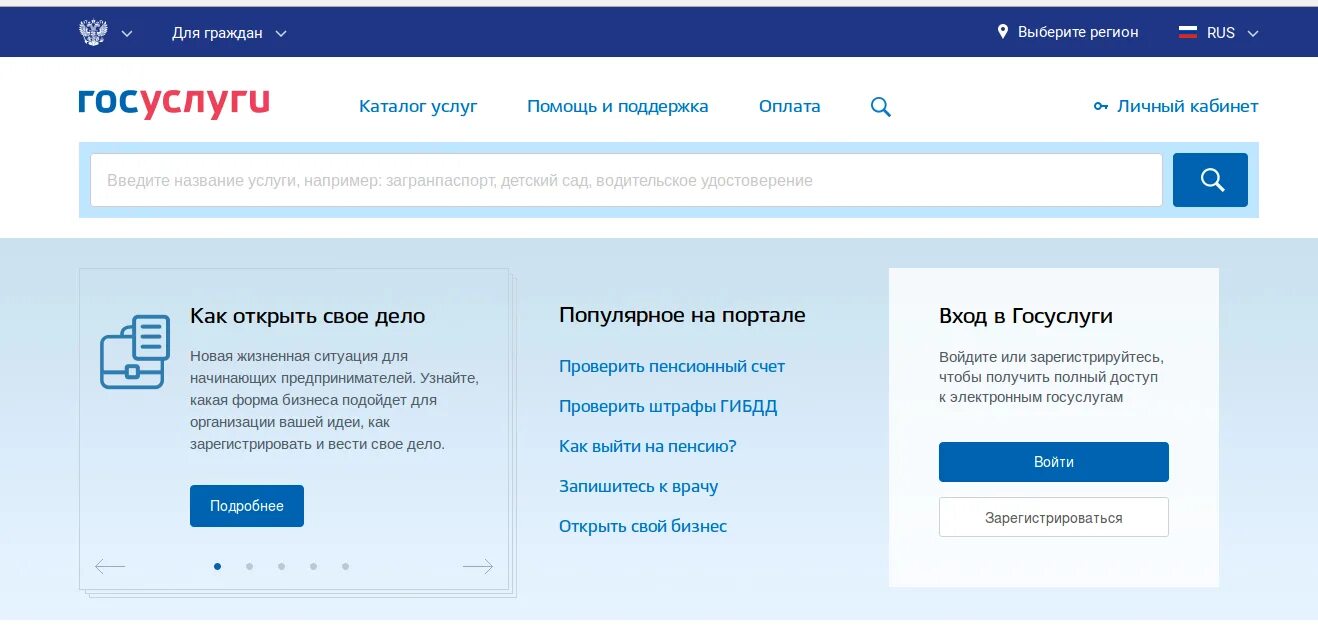The height and width of the screenshot is (634, 1318).
Task: Click the Russian flag icon
Action: tap(1187, 32)
